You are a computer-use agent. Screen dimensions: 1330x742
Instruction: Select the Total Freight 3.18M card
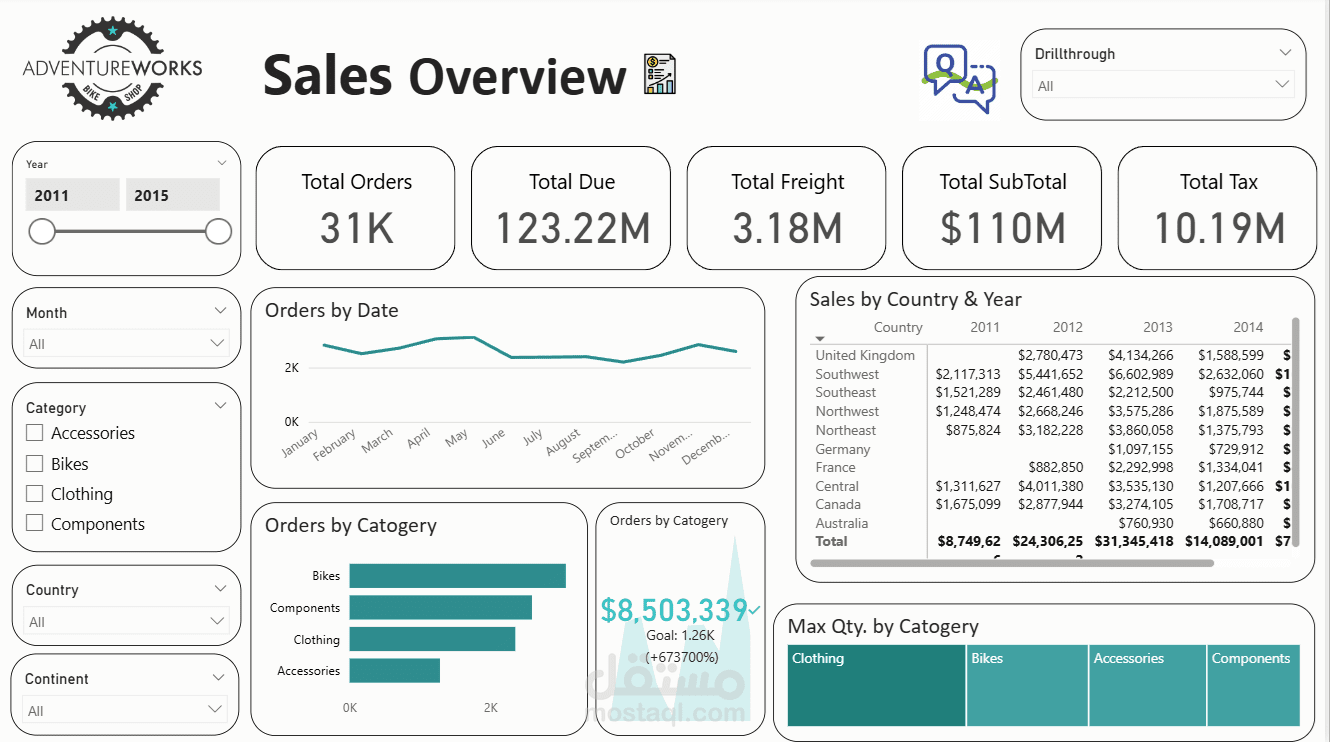point(787,208)
